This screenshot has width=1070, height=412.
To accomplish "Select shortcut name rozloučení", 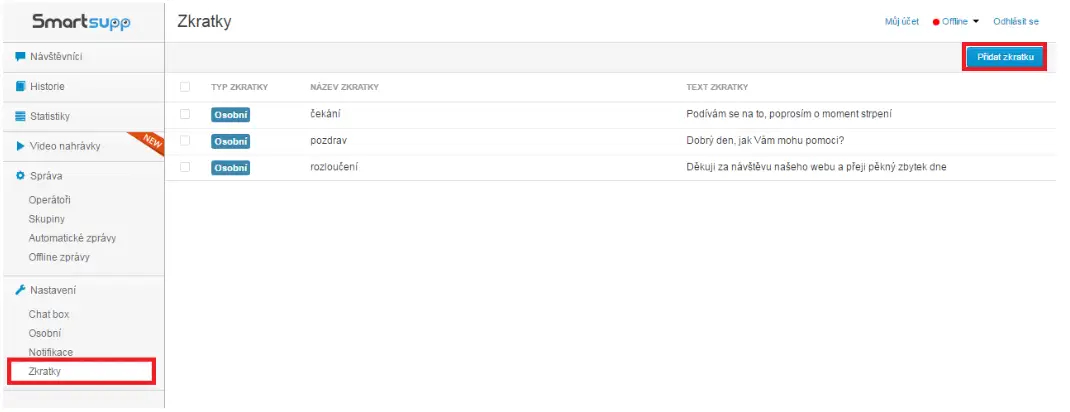I will coord(334,166).
